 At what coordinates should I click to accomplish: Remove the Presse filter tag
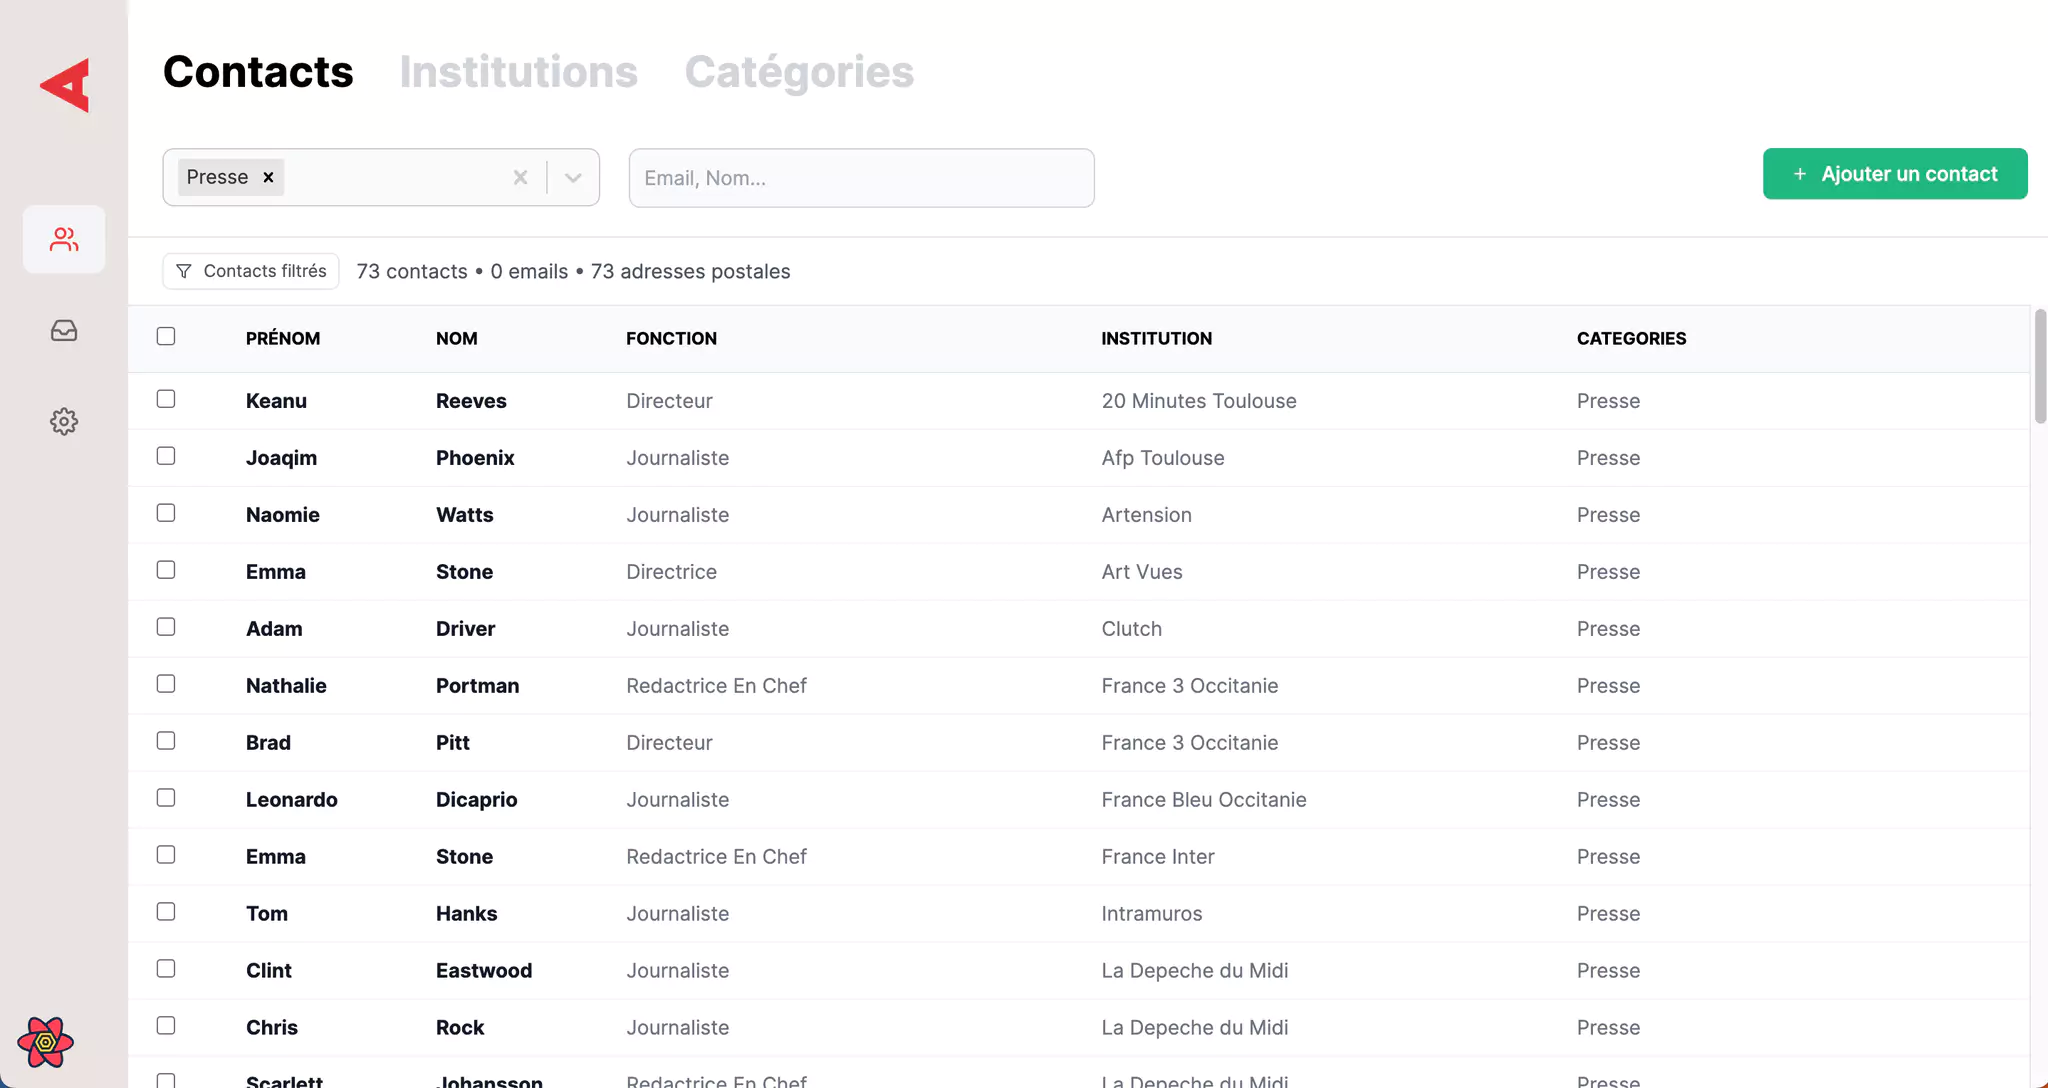click(x=268, y=177)
